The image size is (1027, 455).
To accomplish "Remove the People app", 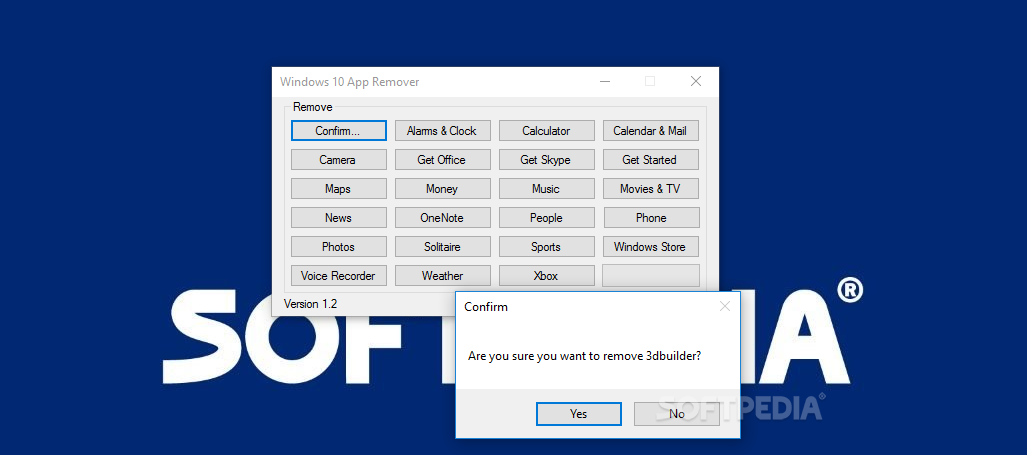I will click(546, 217).
